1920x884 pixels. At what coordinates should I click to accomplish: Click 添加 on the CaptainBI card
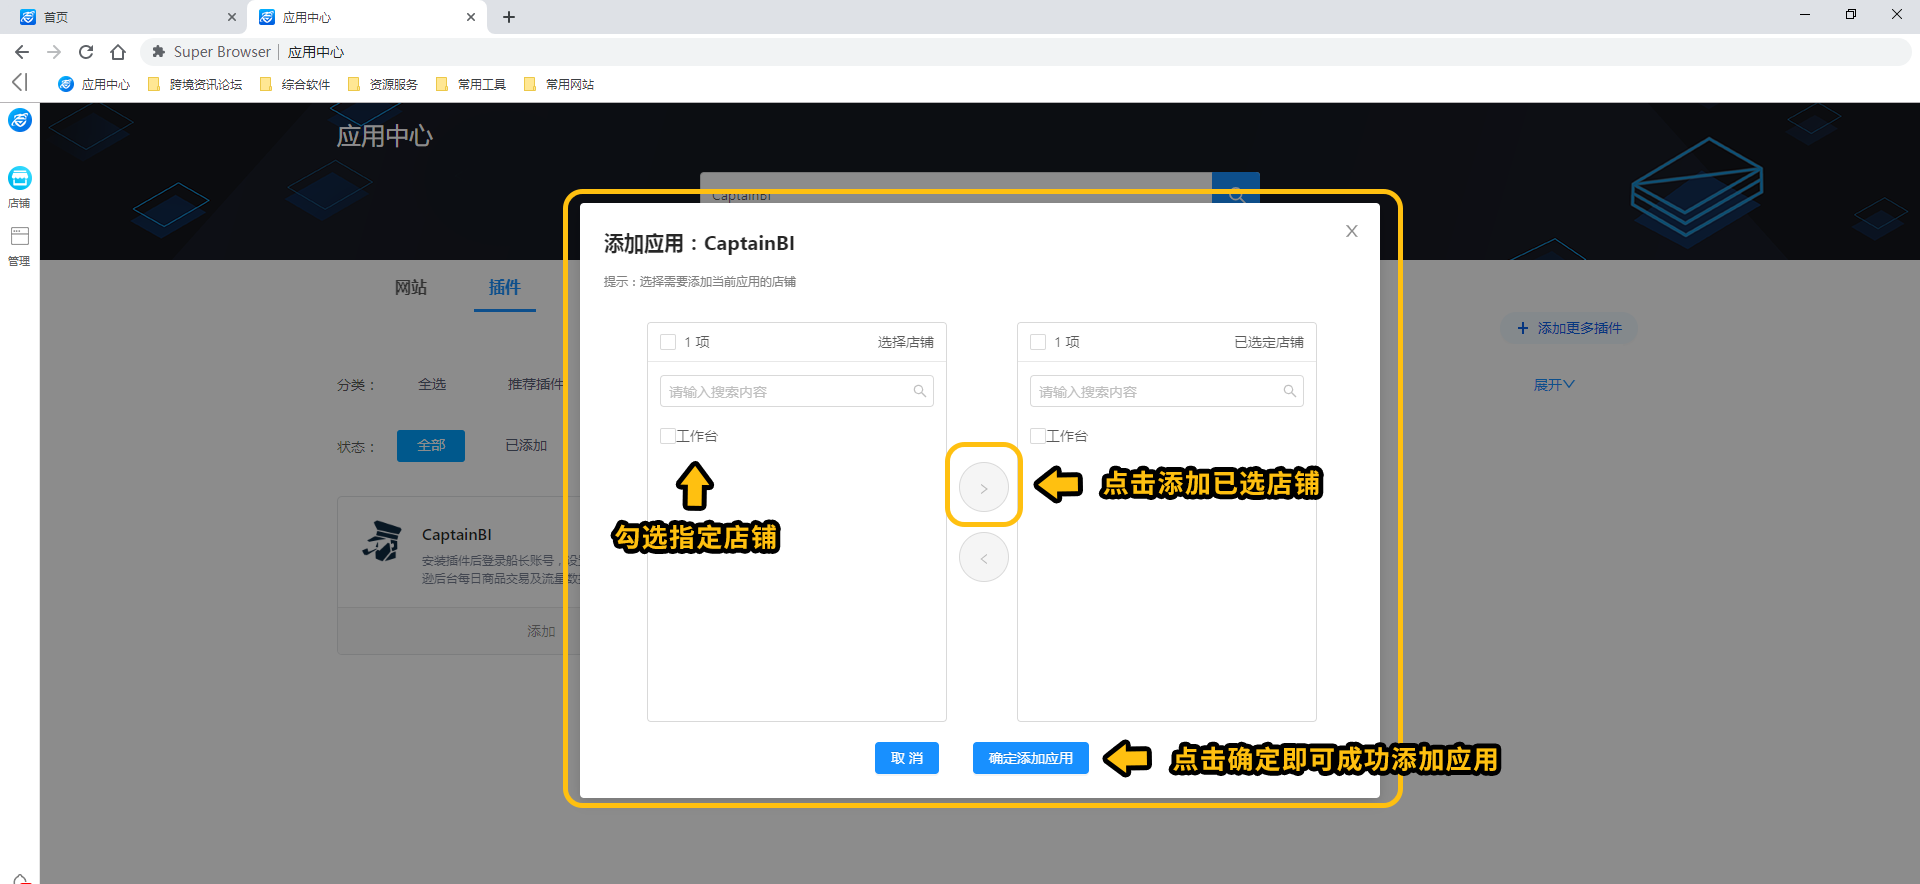(541, 631)
